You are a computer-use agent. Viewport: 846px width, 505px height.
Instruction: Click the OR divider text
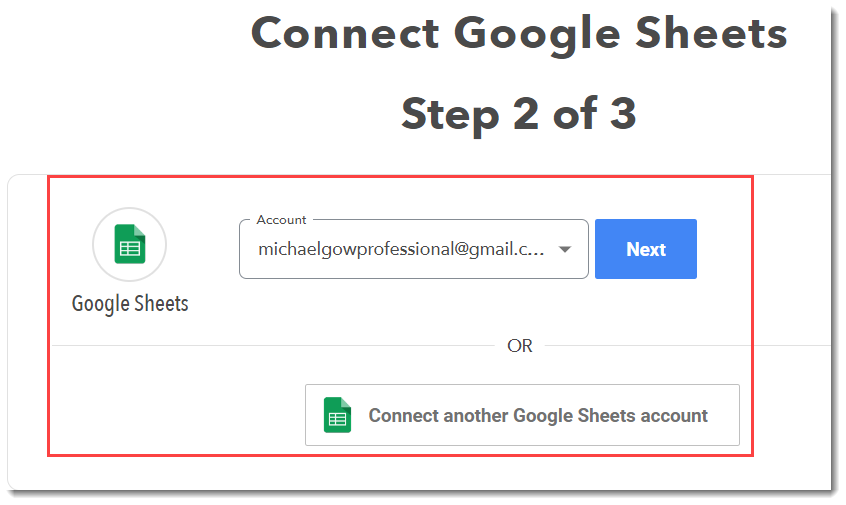pyautogui.click(x=520, y=346)
